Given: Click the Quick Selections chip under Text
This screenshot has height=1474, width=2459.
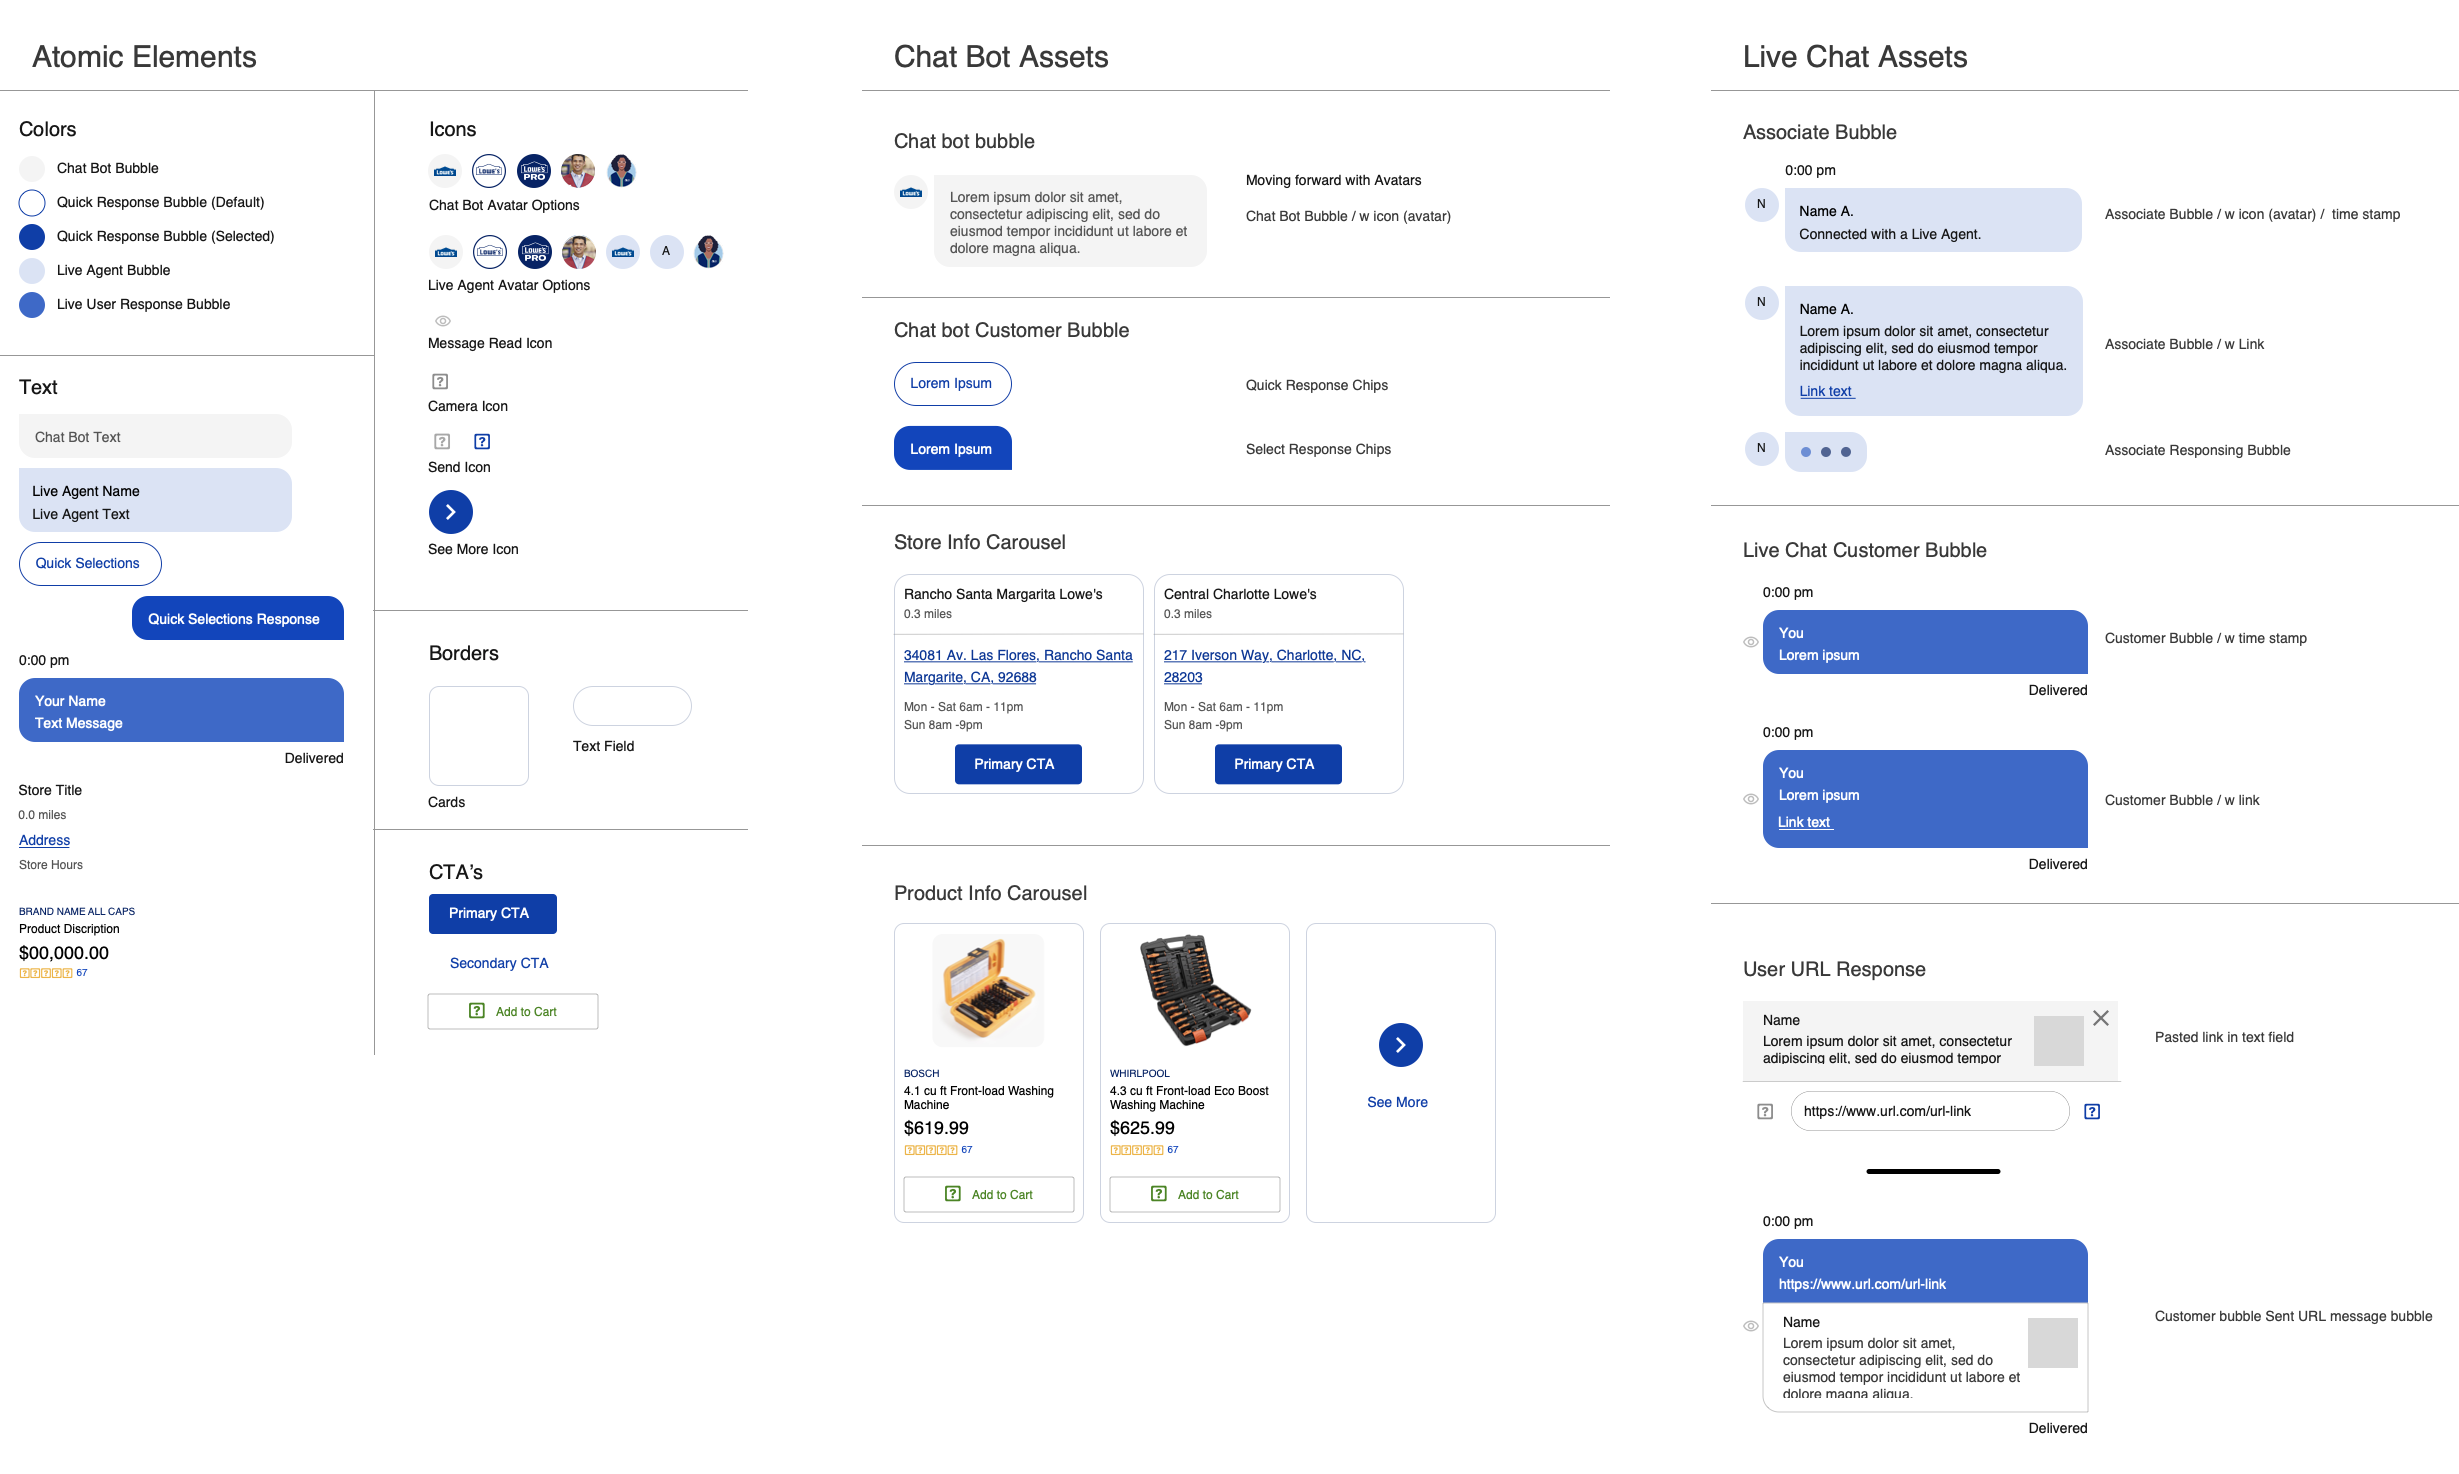Looking at the screenshot, I should tap(89, 563).
